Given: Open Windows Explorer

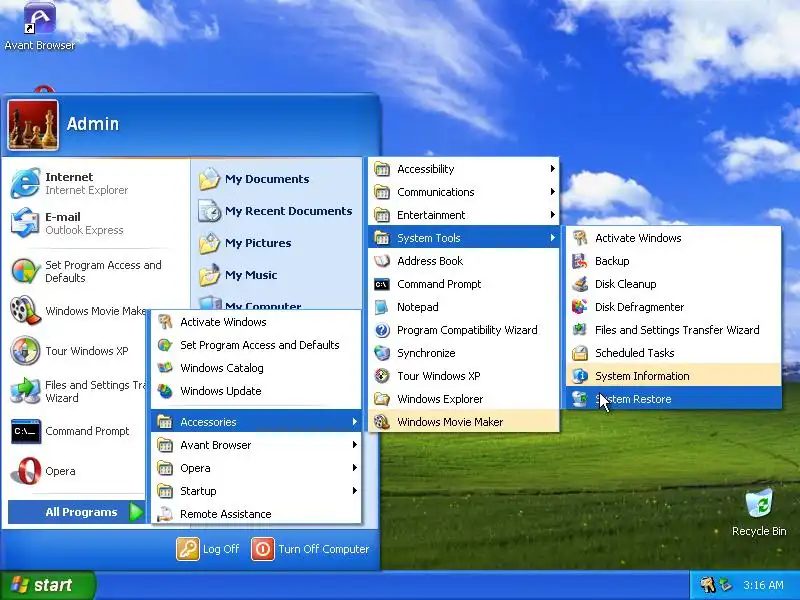Looking at the screenshot, I should 464,398.
